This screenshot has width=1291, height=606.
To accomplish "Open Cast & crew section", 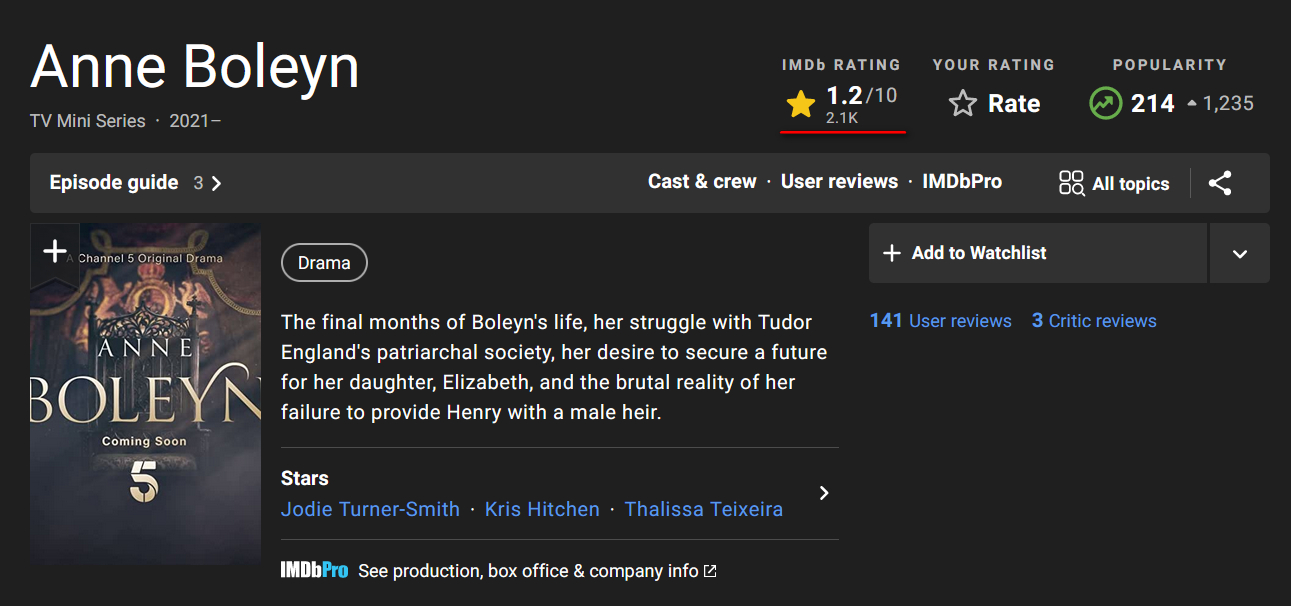I will [x=702, y=181].
